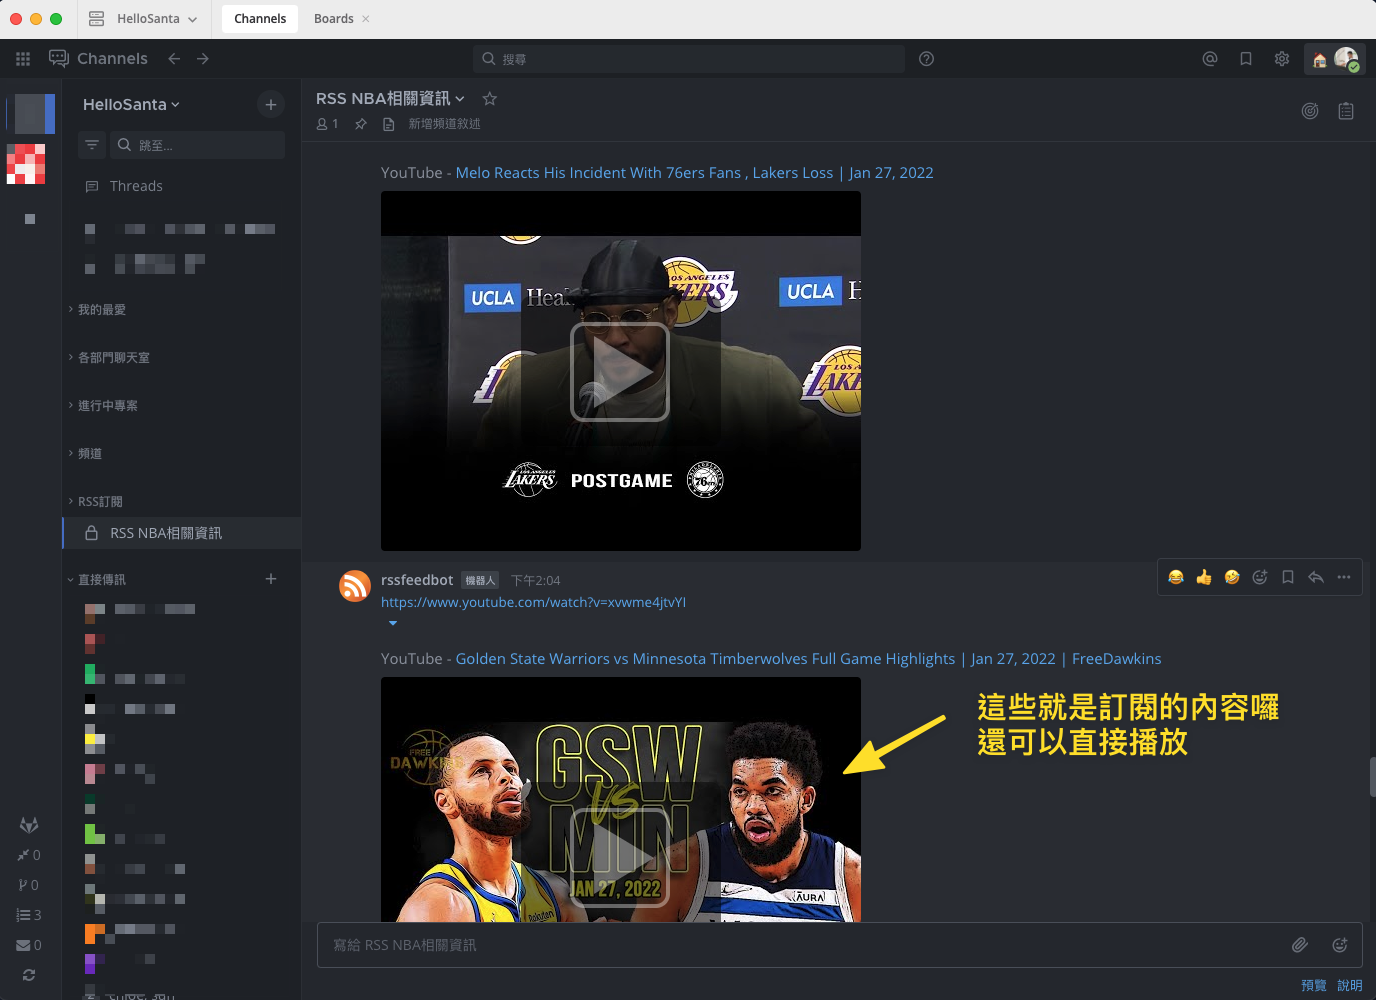1376x1000 pixels.
Task: Open RSS NBA相關資訊 channel header dropdown
Action: point(390,99)
